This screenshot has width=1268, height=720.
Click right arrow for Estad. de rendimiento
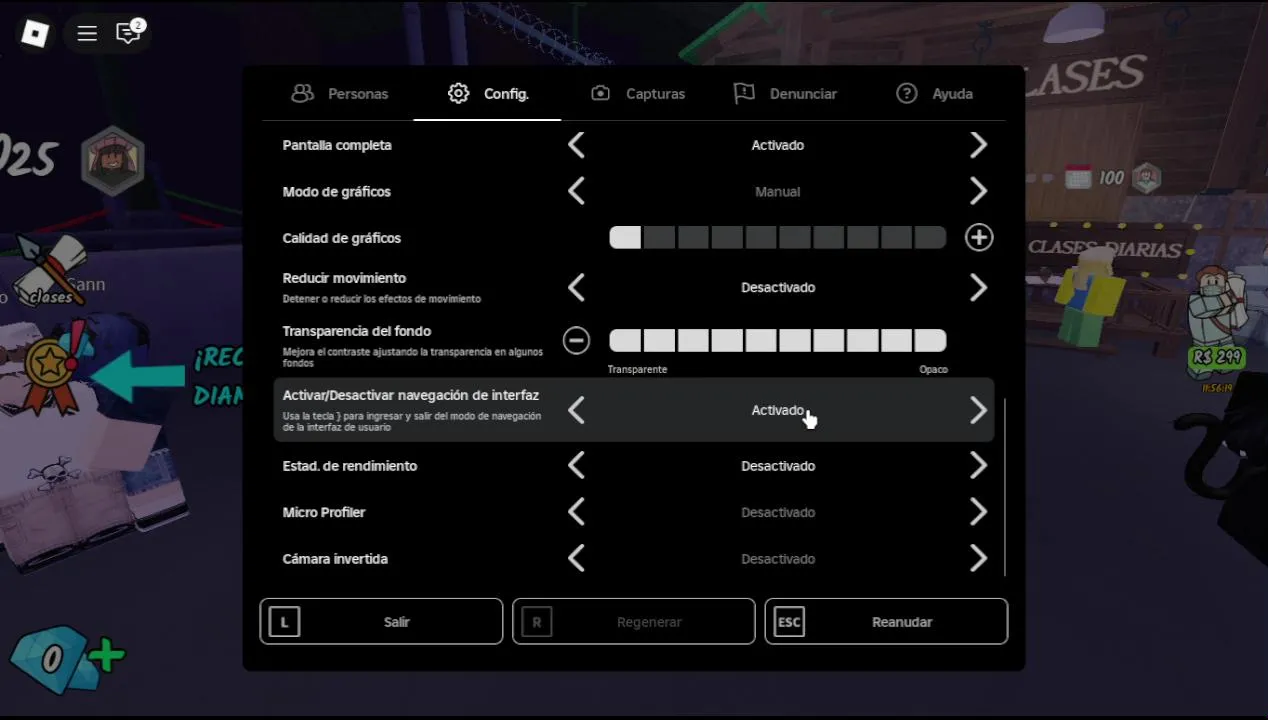[x=978, y=466]
